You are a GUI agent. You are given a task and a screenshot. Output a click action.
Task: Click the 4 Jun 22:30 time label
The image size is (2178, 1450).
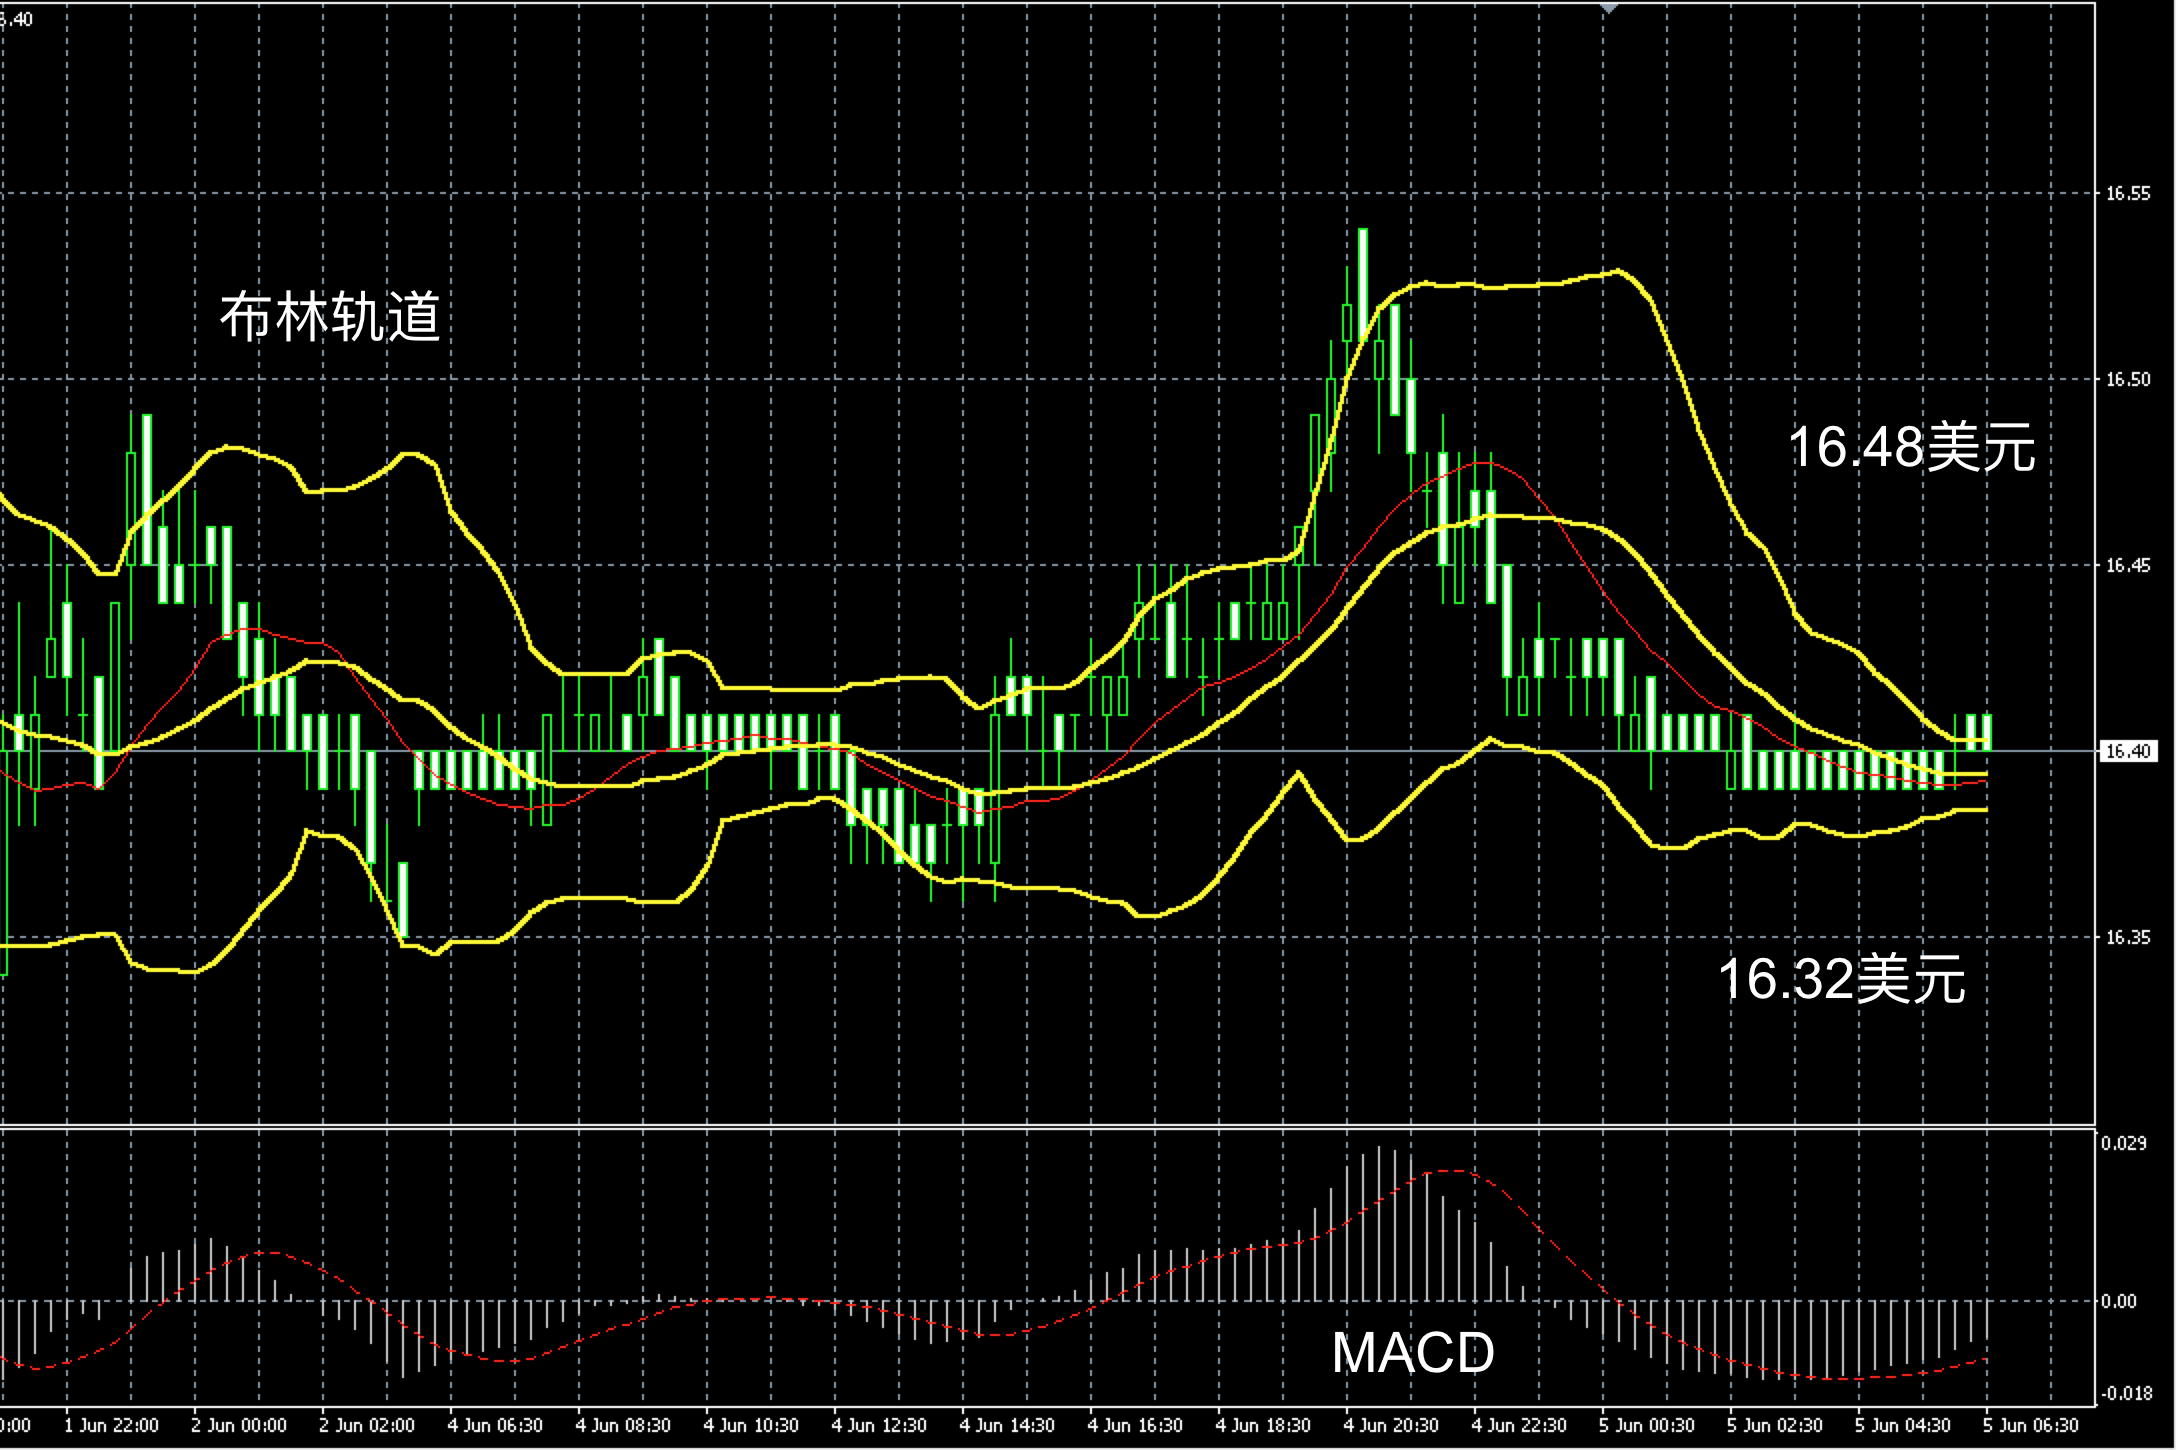click(x=1519, y=1425)
